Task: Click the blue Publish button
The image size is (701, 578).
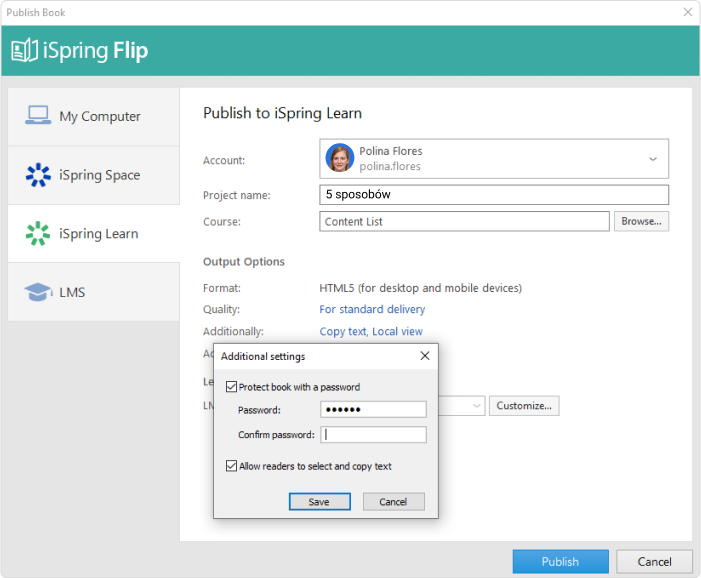Action: click(560, 561)
